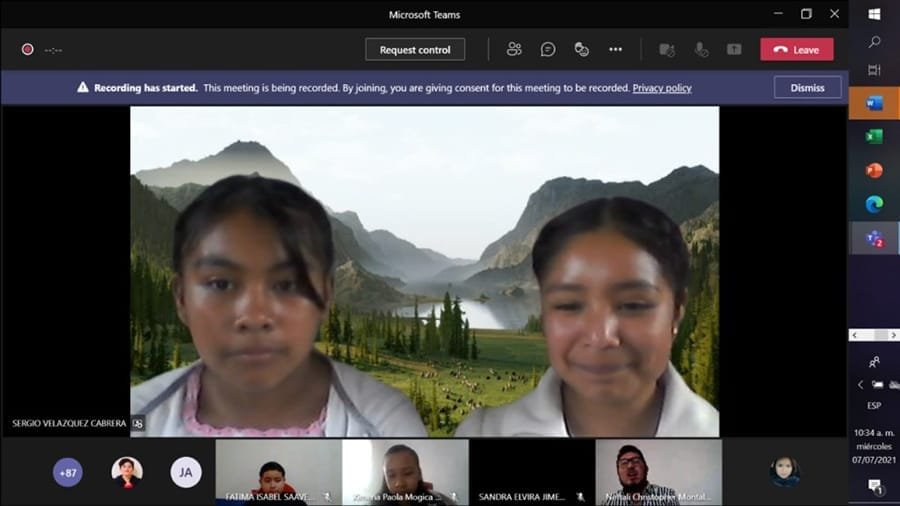Show hidden system tray icons

[860, 385]
